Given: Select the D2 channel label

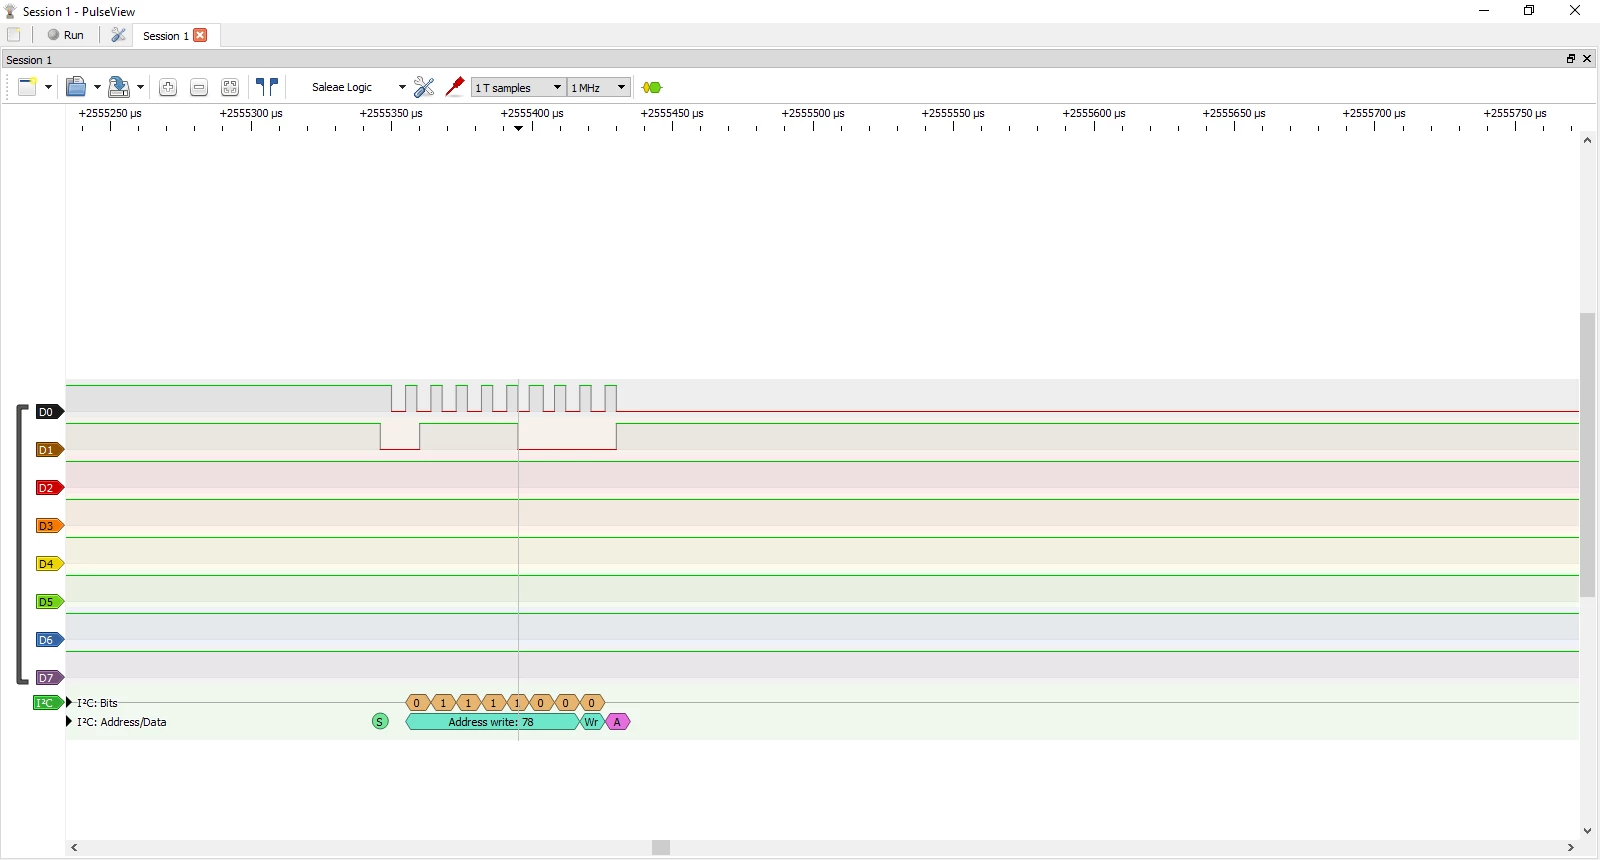Looking at the screenshot, I should 49,488.
